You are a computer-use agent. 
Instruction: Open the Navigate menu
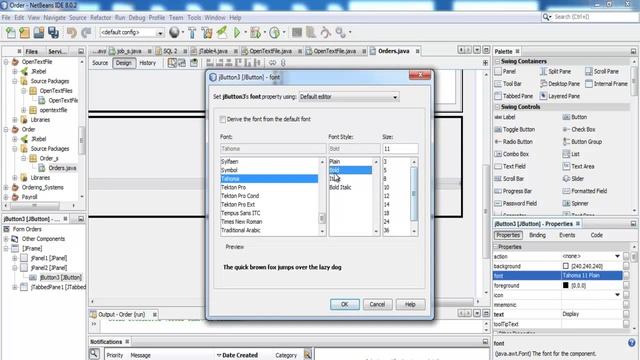point(54,18)
